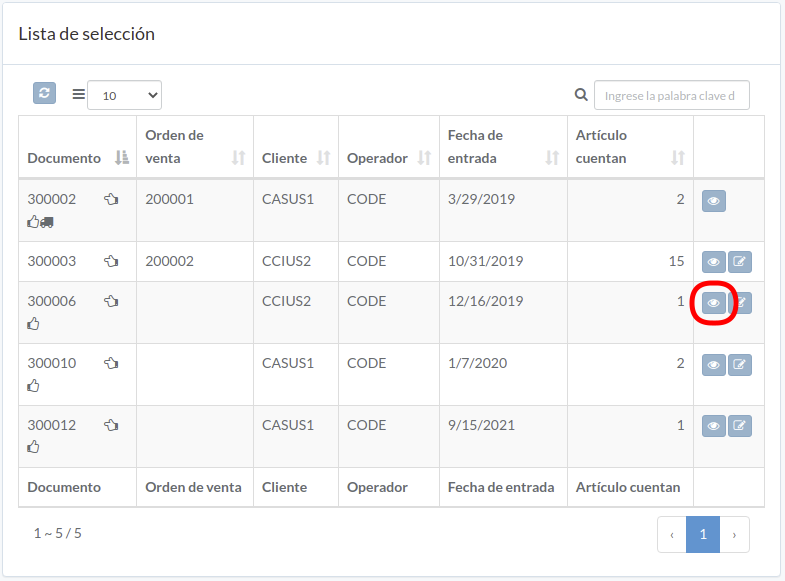Go to next page arrow
This screenshot has width=785, height=581.
pos(734,534)
